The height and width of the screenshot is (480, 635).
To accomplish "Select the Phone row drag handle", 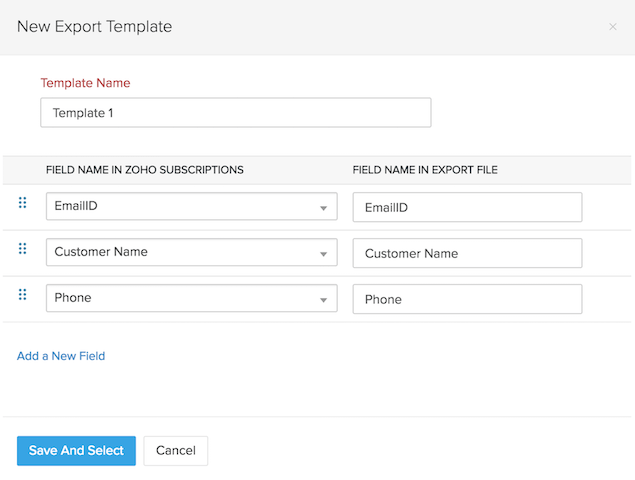I will (x=22, y=295).
